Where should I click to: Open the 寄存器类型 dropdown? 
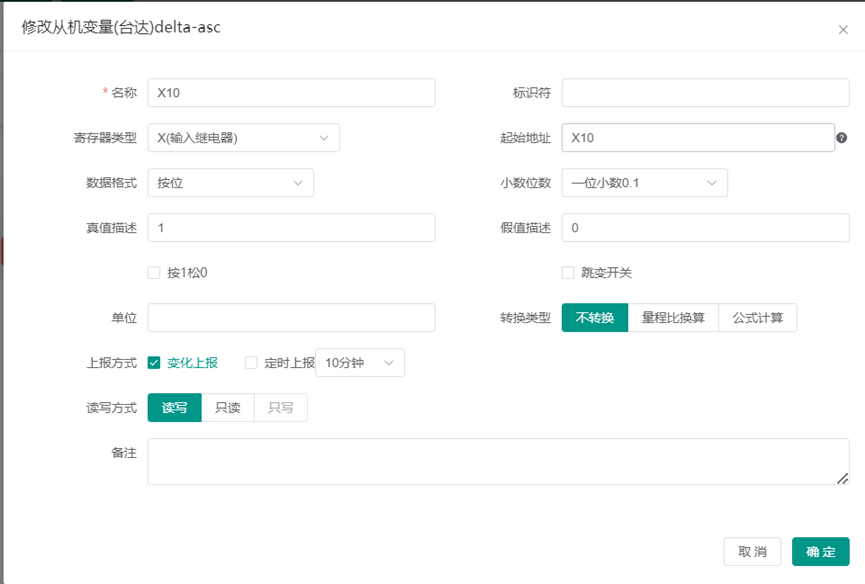(243, 138)
